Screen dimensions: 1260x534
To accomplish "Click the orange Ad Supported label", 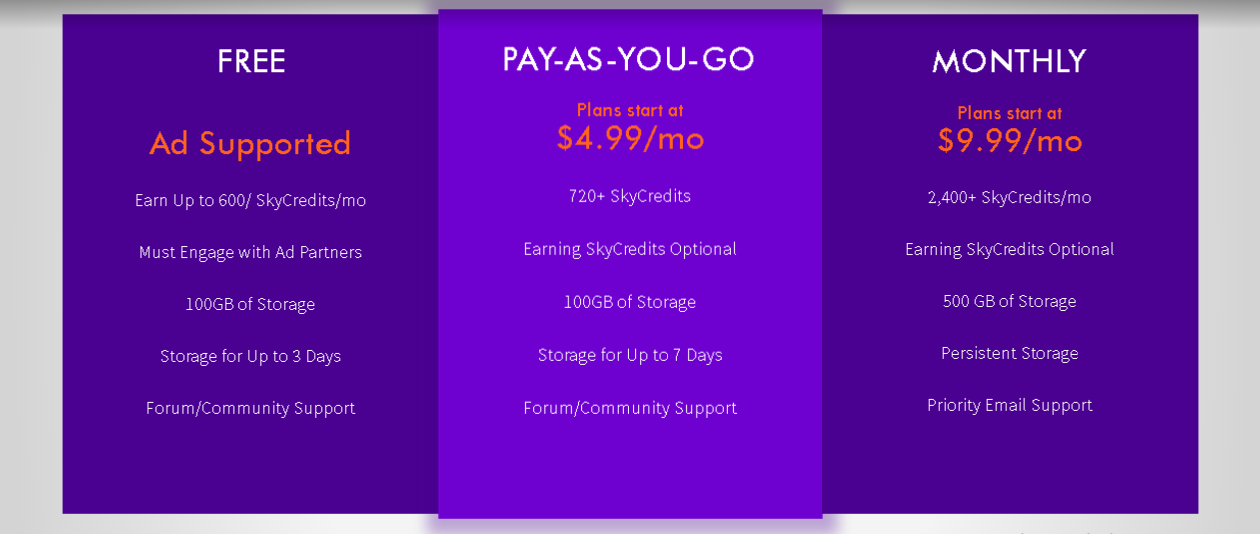I will (250, 144).
